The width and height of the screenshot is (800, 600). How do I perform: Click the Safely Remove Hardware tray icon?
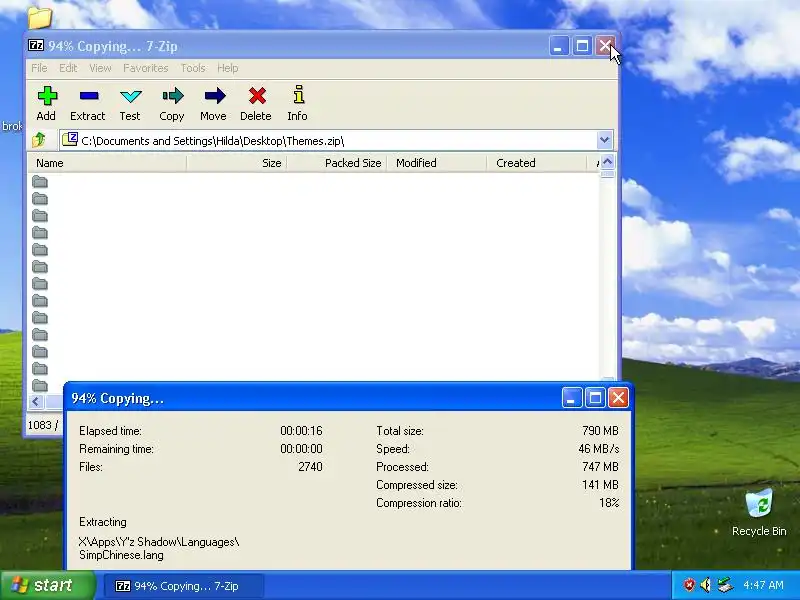pos(724,585)
